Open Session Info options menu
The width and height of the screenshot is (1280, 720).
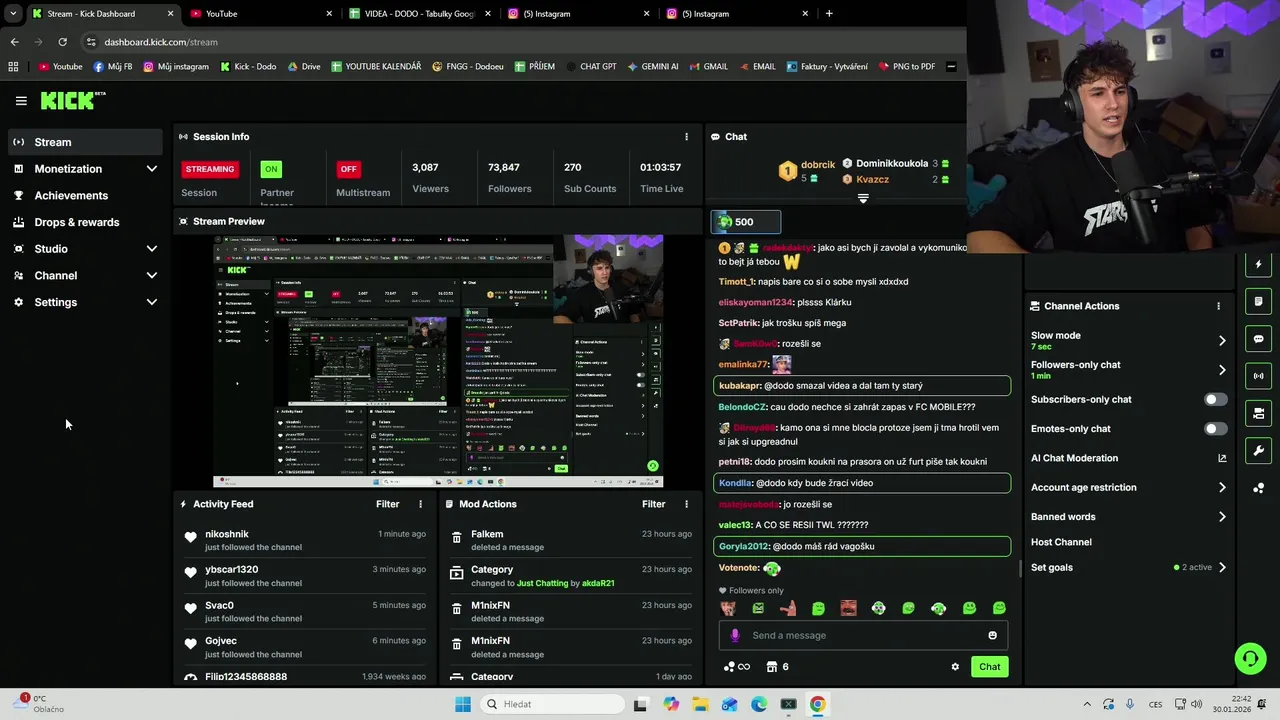pos(686,137)
